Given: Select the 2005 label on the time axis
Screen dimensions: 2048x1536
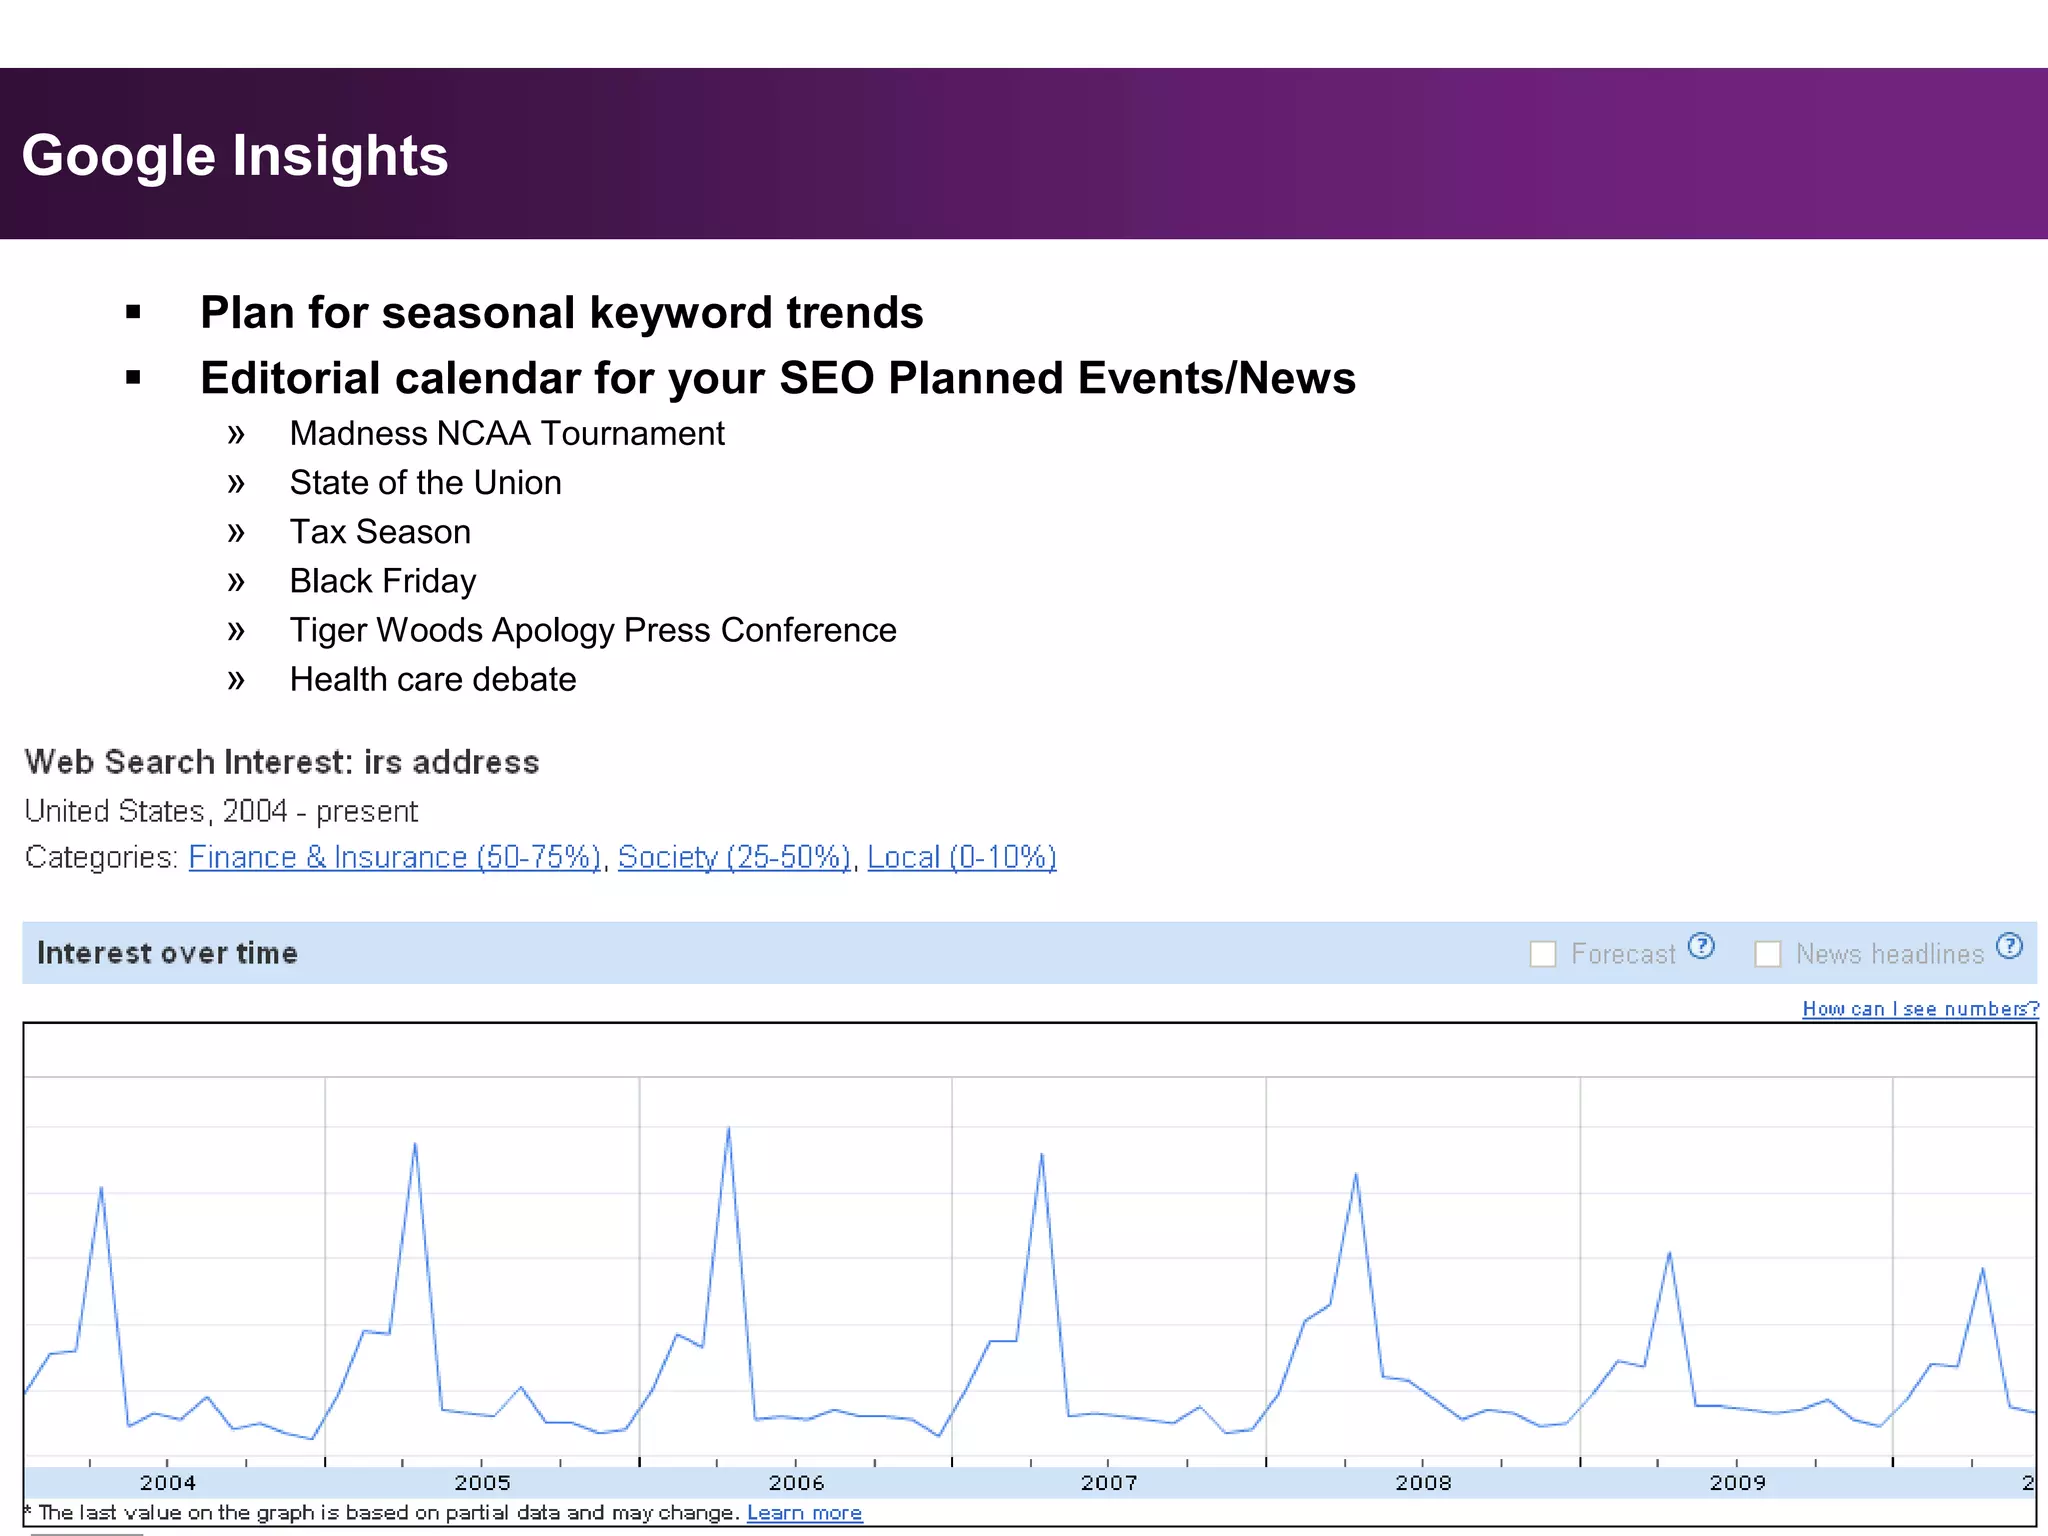Looking at the screenshot, I should pyautogui.click(x=482, y=1483).
